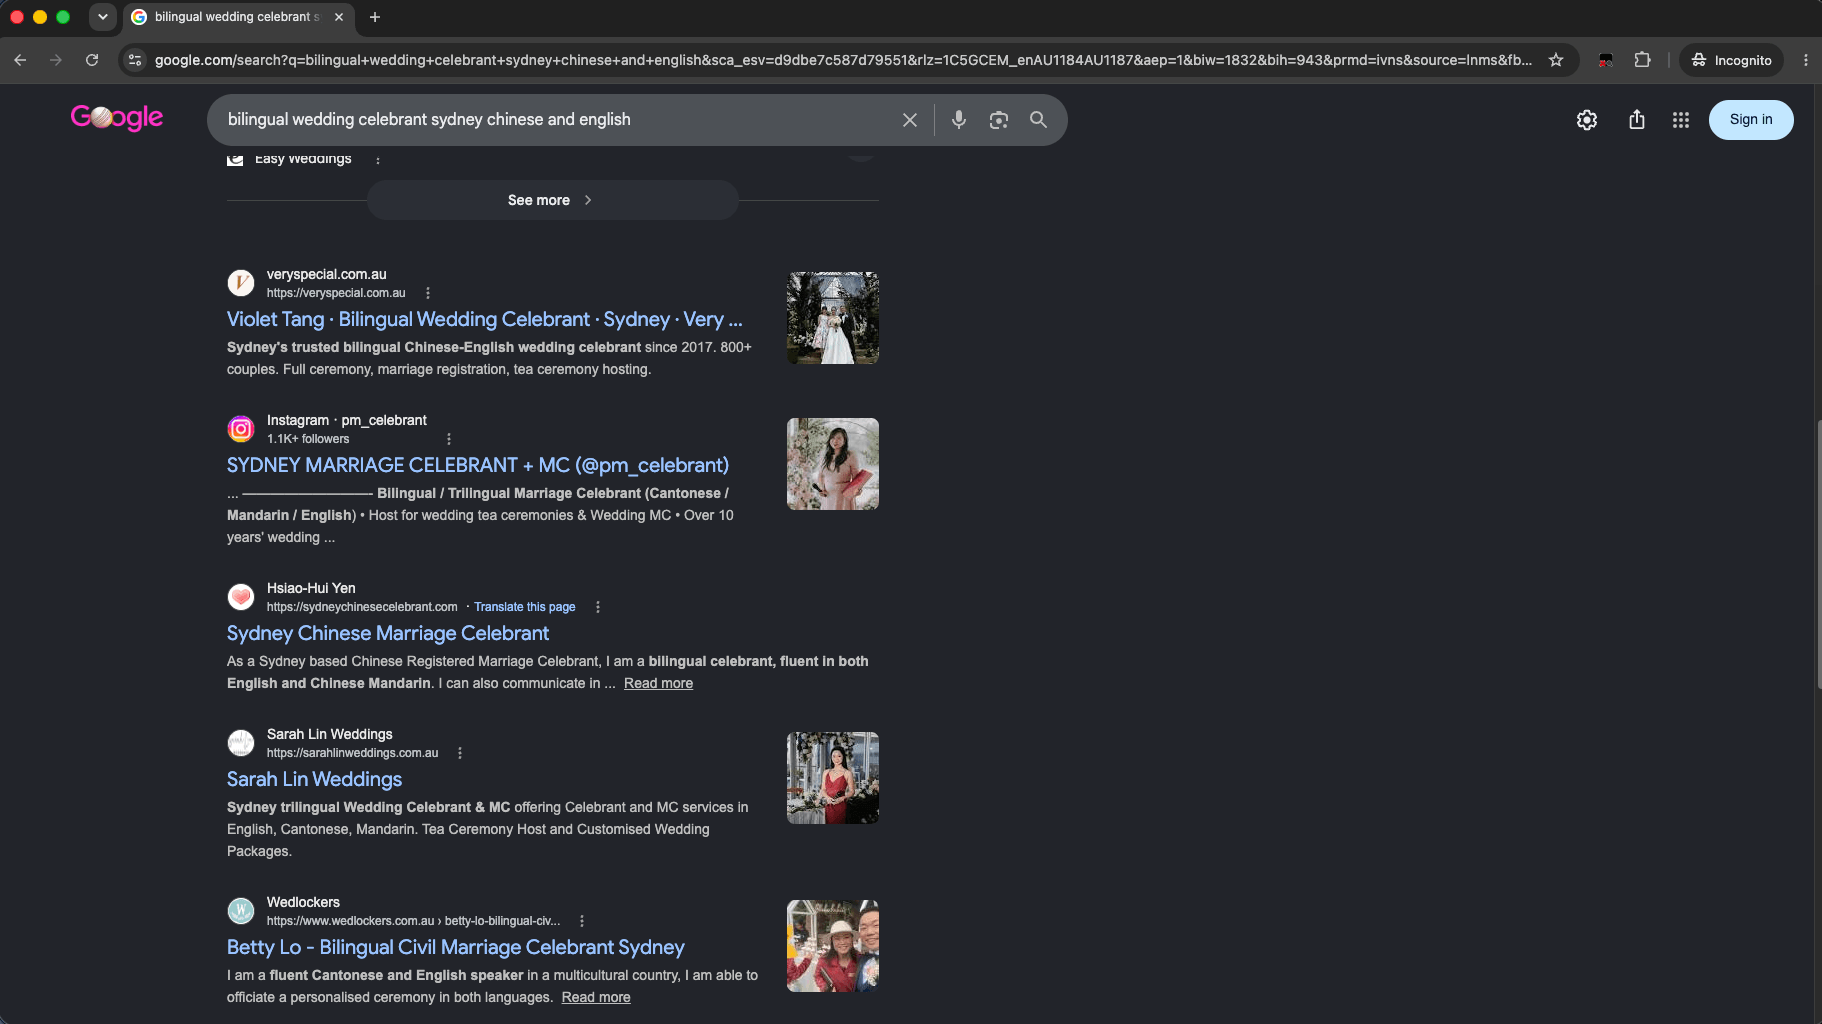Open the Violet Tang wedding thumbnail
Image resolution: width=1822 pixels, height=1024 pixels.
click(833, 318)
